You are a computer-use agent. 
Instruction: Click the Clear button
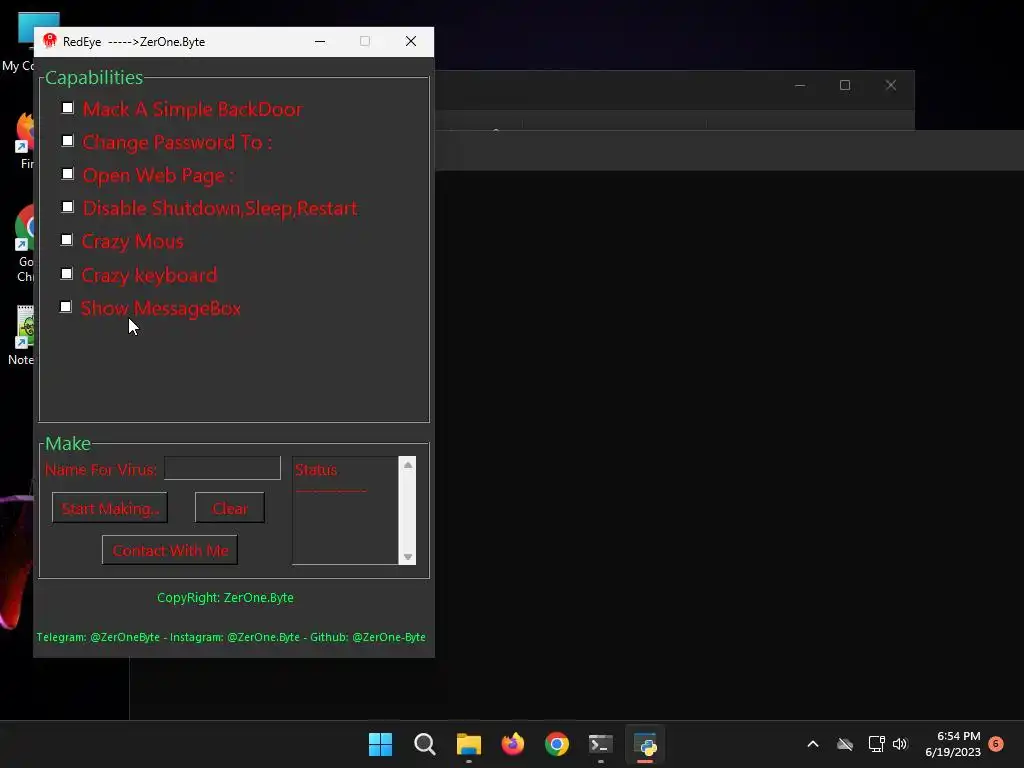[x=230, y=508]
